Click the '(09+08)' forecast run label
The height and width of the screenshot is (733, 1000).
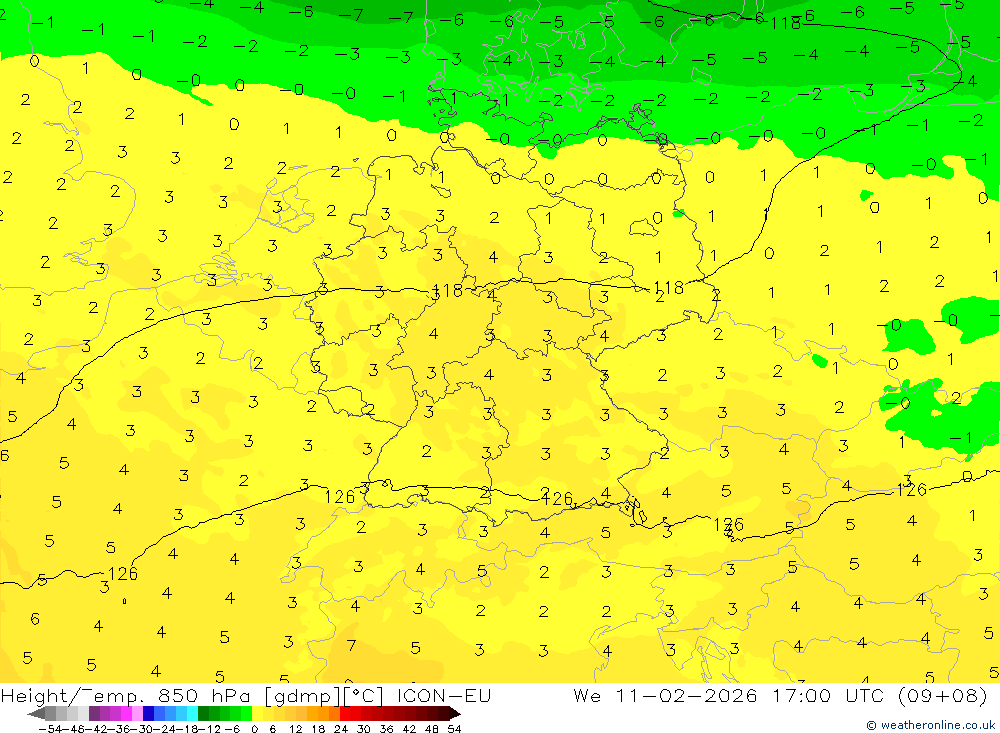[x=943, y=695]
